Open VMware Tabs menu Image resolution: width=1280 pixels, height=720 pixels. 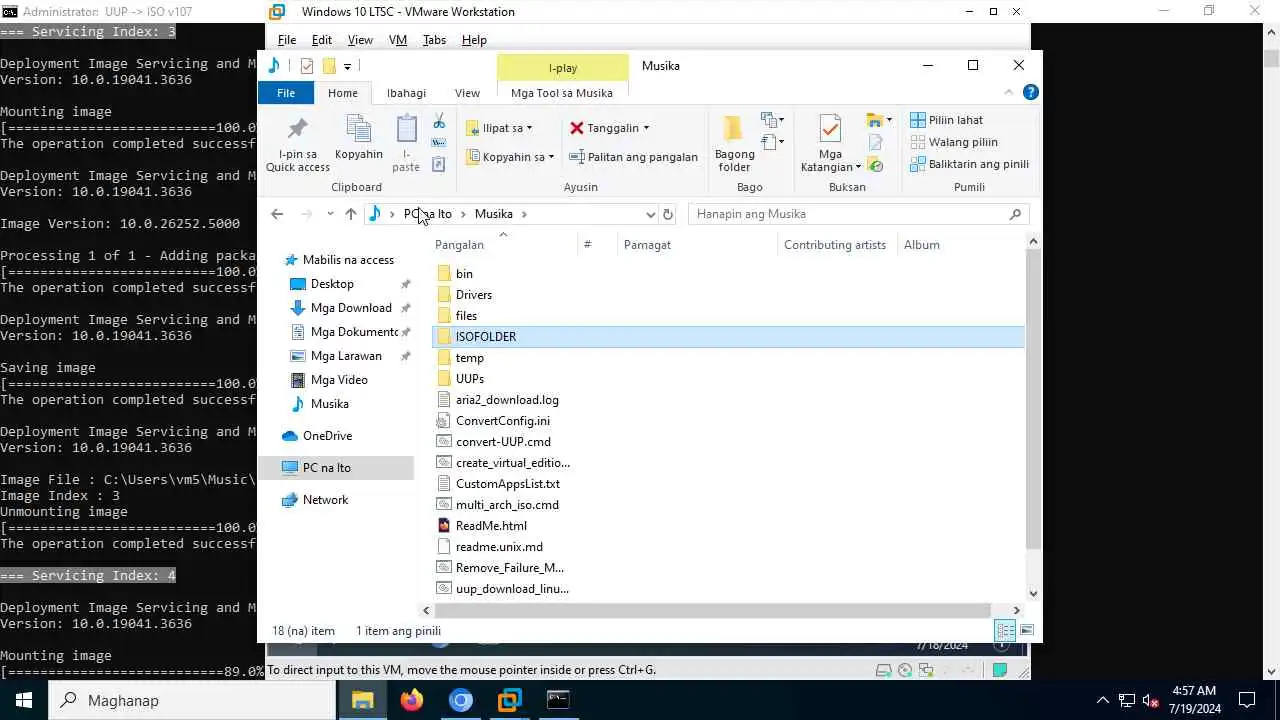pos(434,40)
